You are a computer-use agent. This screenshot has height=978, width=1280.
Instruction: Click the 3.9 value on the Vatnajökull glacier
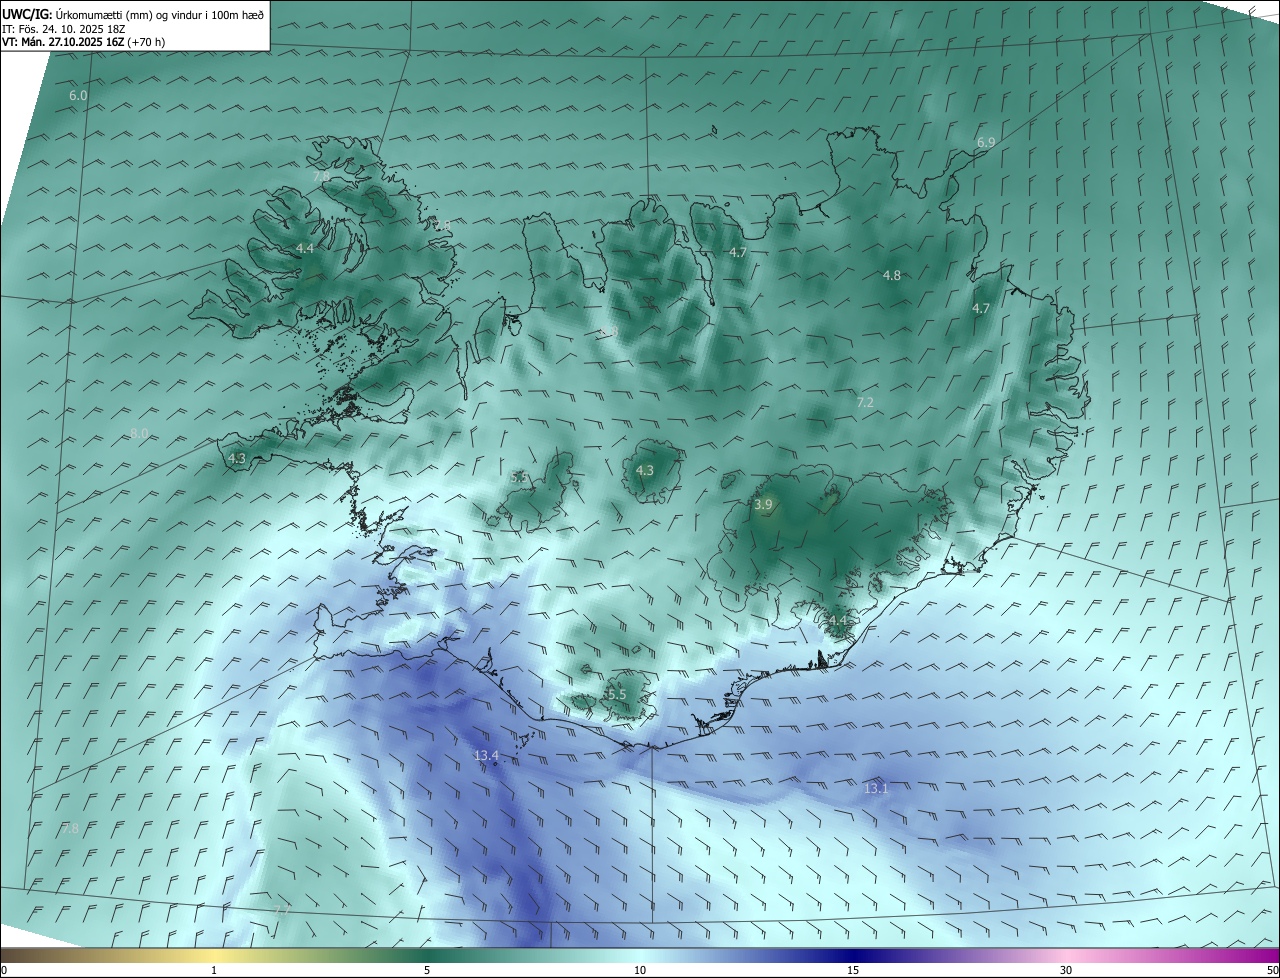click(x=763, y=505)
